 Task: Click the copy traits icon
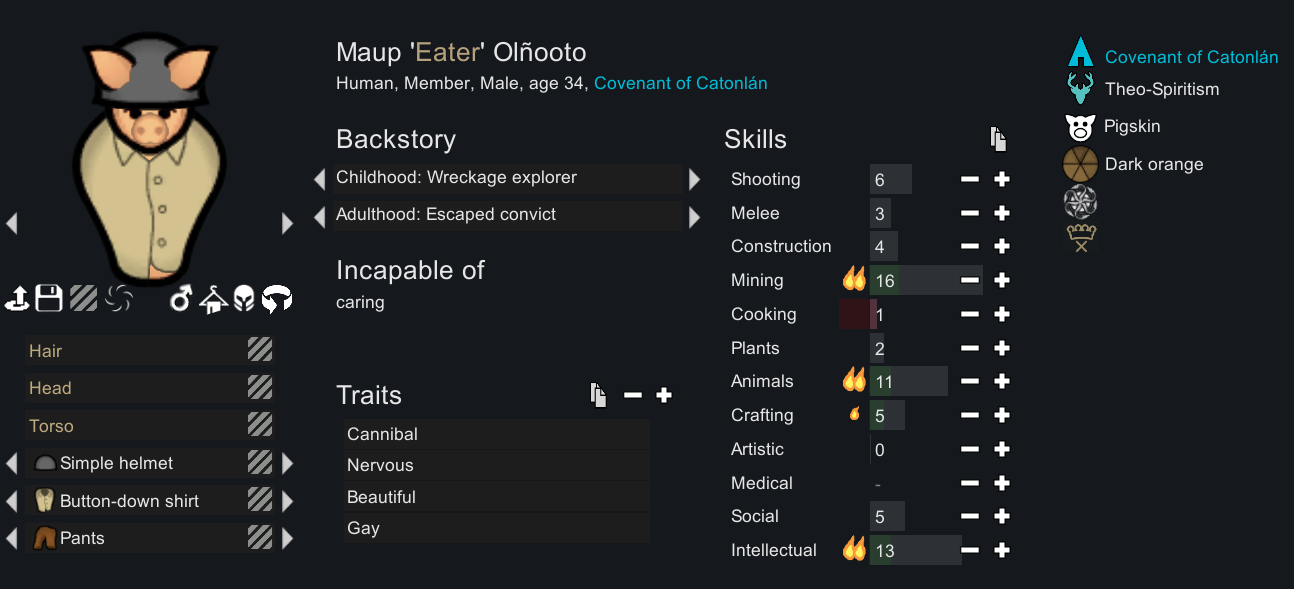[x=598, y=395]
